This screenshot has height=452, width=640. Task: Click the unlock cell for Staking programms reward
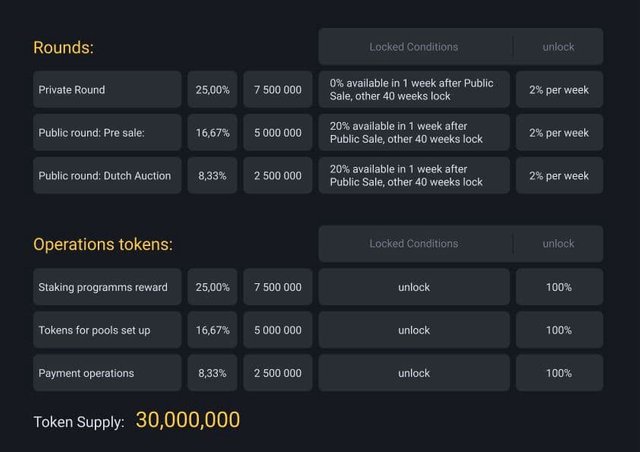click(413, 287)
